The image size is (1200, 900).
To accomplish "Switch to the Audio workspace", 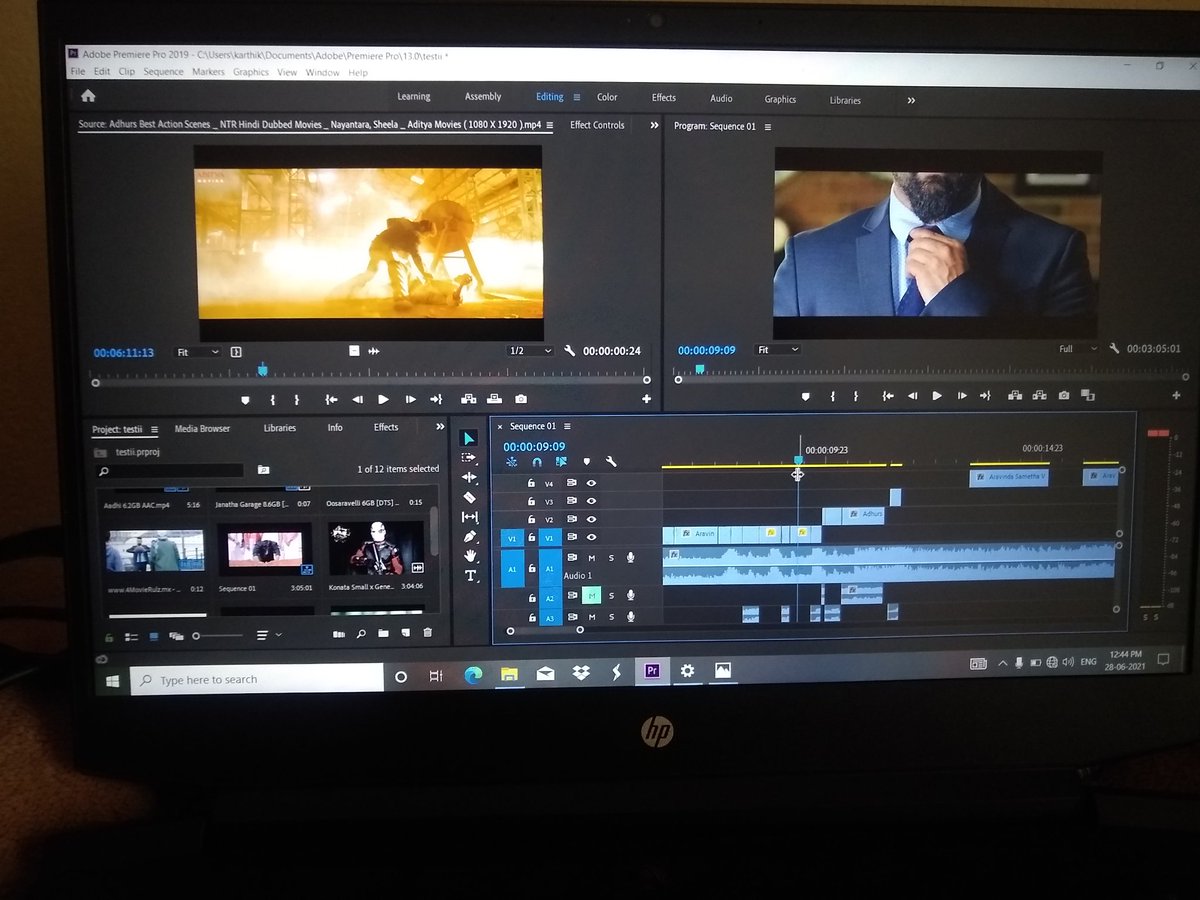I will click(x=721, y=98).
